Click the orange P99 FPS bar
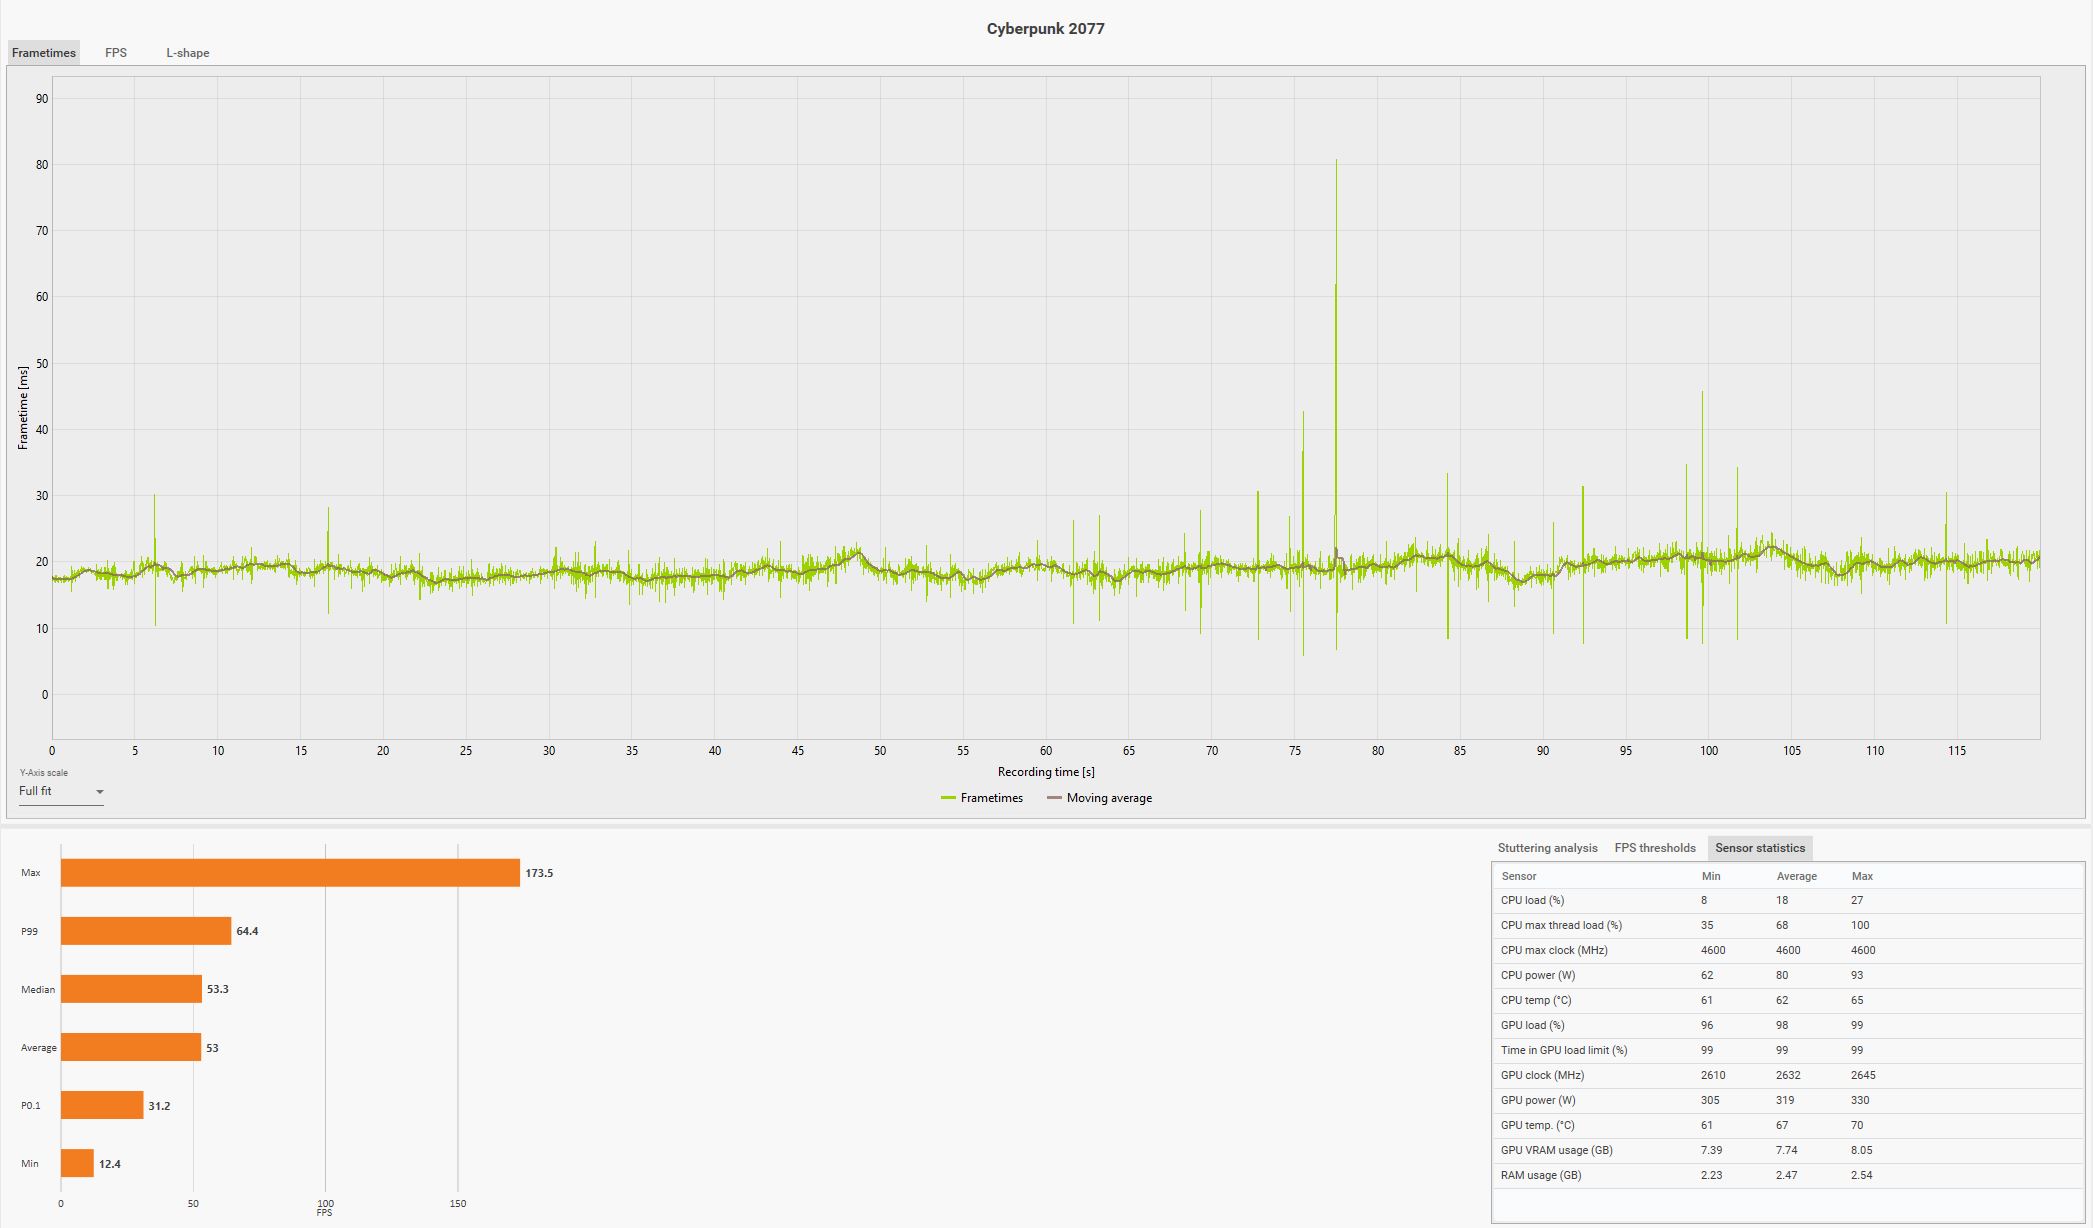This screenshot has height=1228, width=2093. pyautogui.click(x=146, y=931)
